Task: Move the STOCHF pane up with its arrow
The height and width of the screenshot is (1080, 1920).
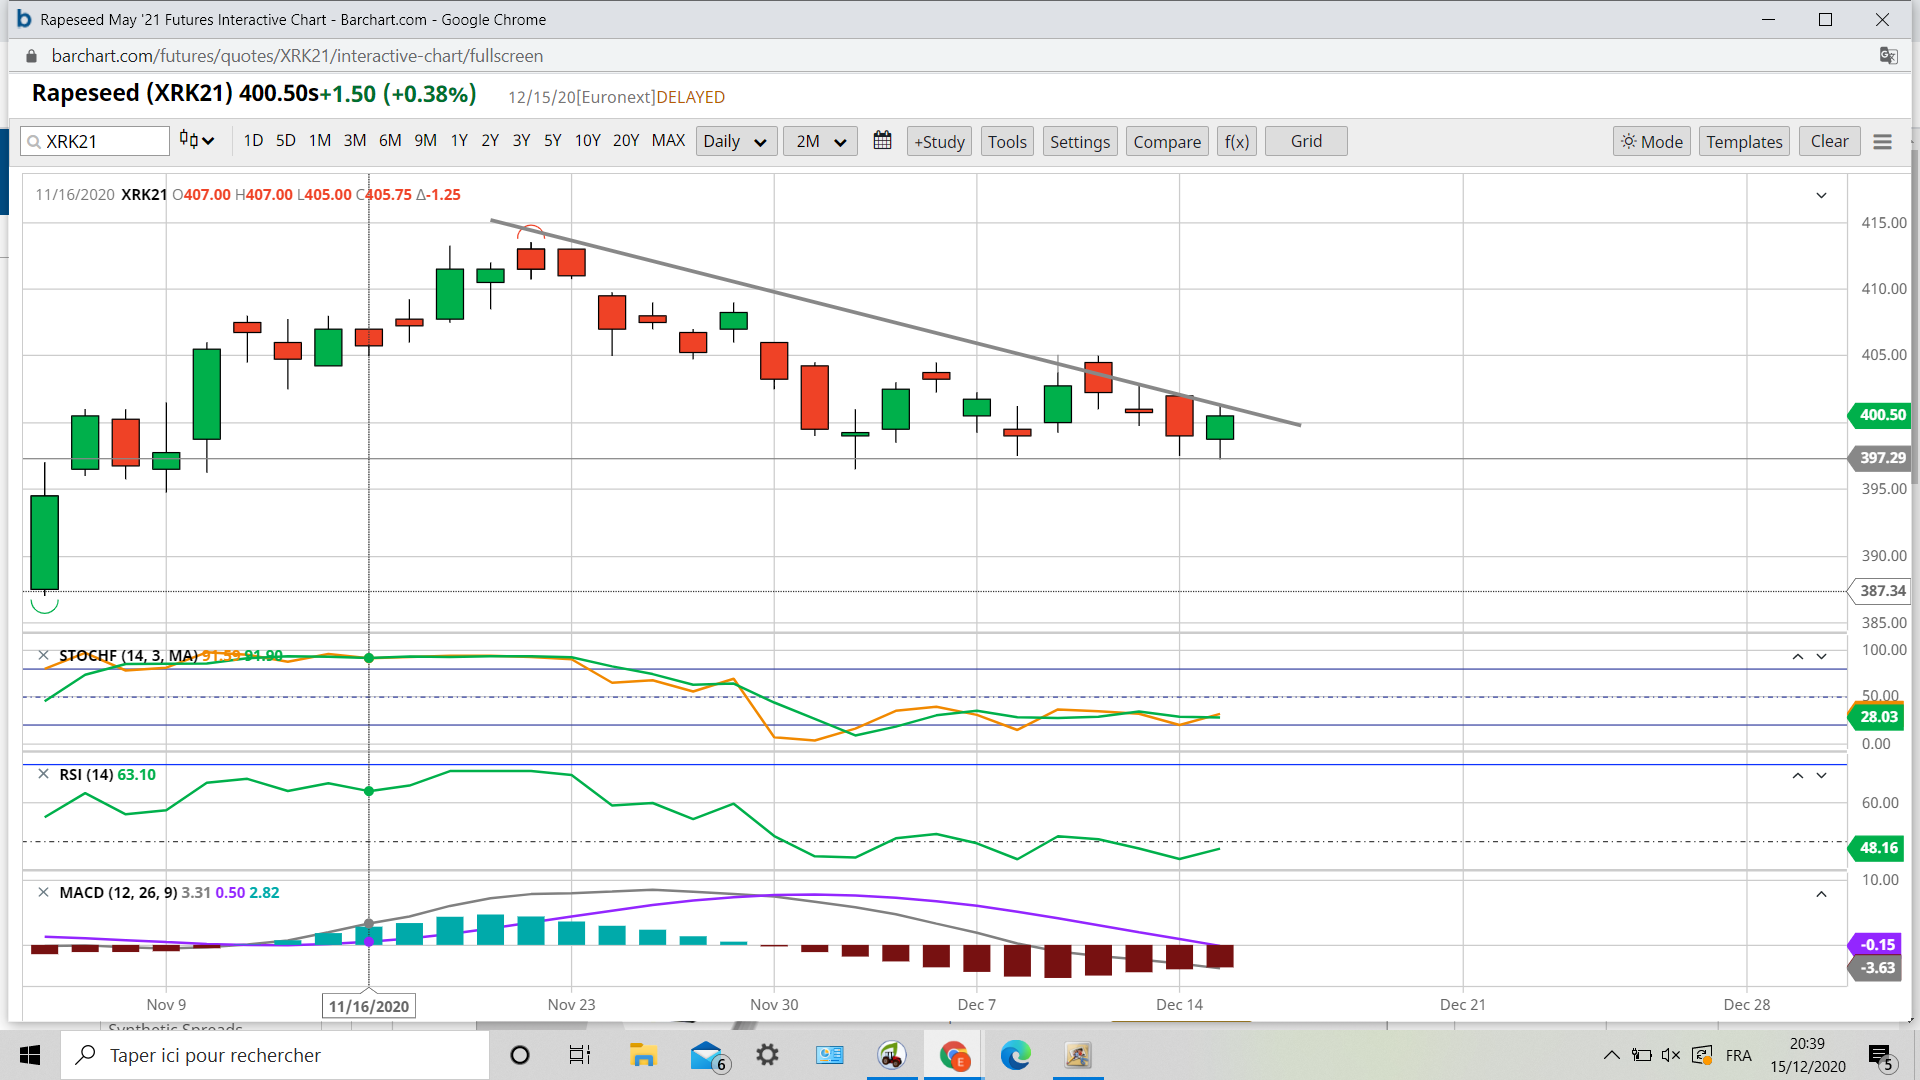Action: [1797, 657]
